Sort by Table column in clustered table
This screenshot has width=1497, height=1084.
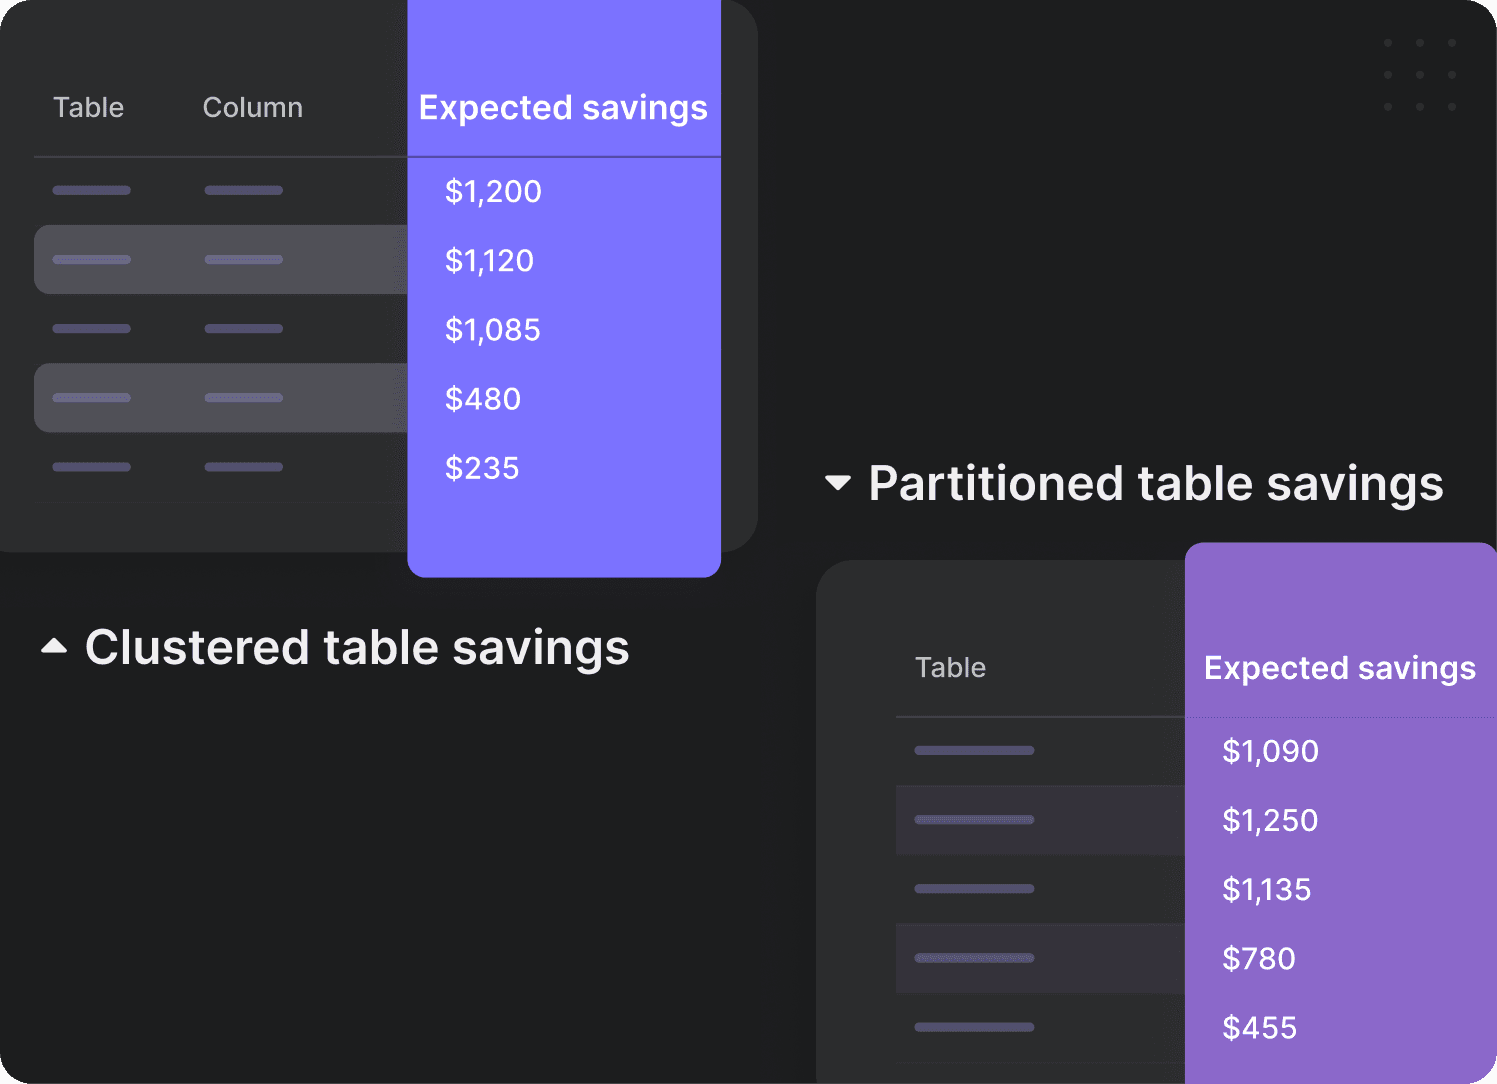coord(88,107)
